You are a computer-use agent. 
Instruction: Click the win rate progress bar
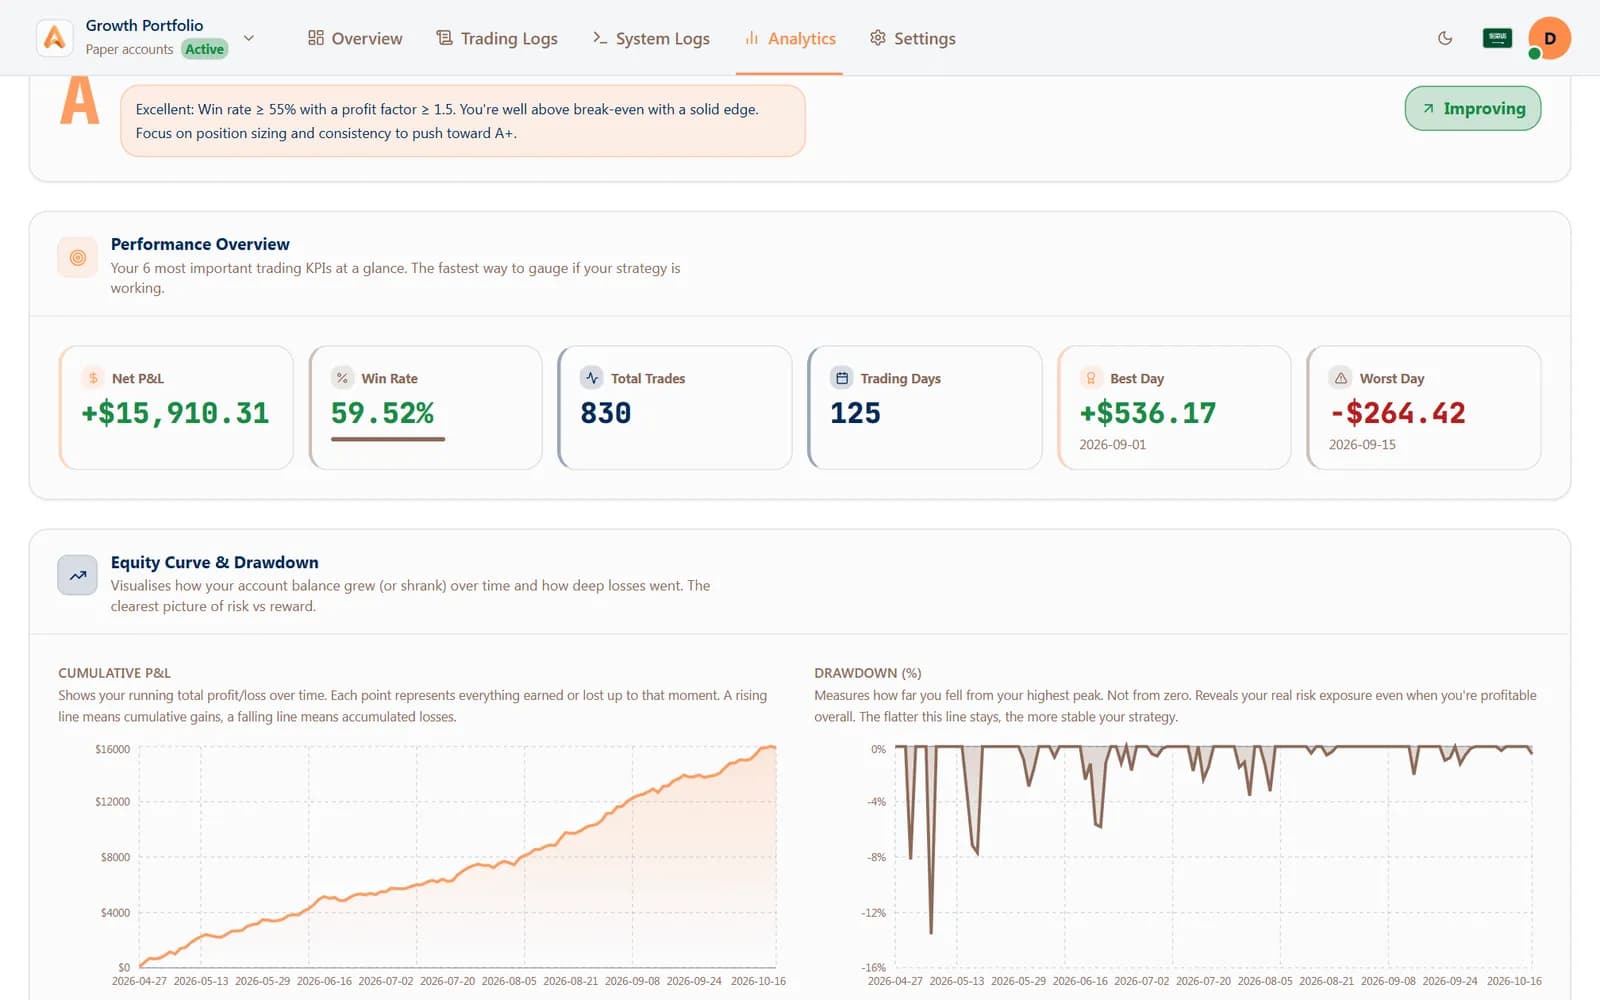coord(388,438)
